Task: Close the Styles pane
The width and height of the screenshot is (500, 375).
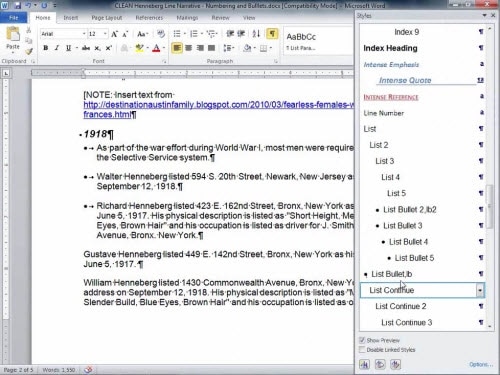Action: coord(493,15)
